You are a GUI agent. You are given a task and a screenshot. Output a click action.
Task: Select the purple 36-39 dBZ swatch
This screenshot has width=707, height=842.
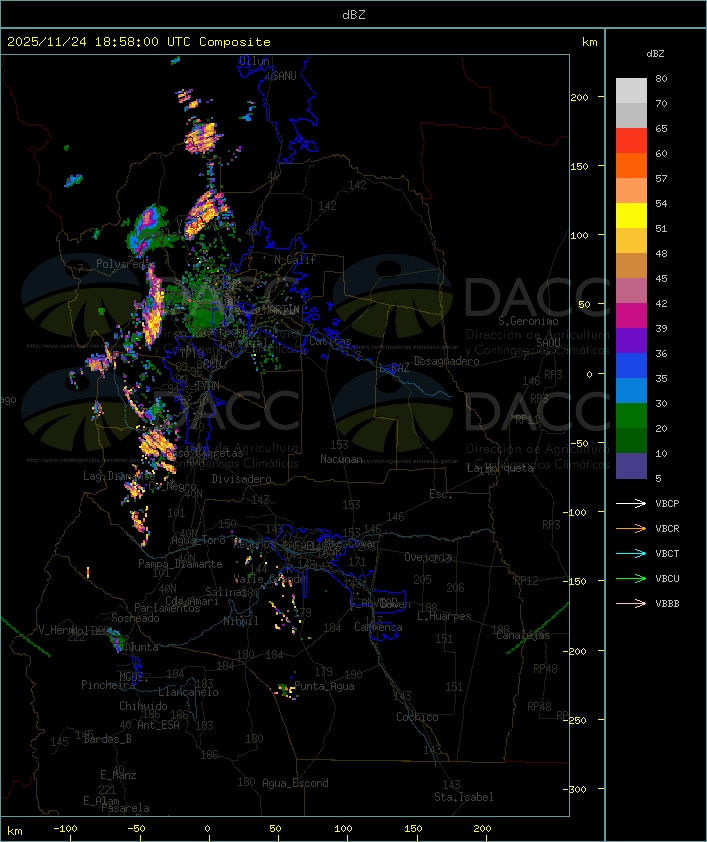click(x=631, y=340)
